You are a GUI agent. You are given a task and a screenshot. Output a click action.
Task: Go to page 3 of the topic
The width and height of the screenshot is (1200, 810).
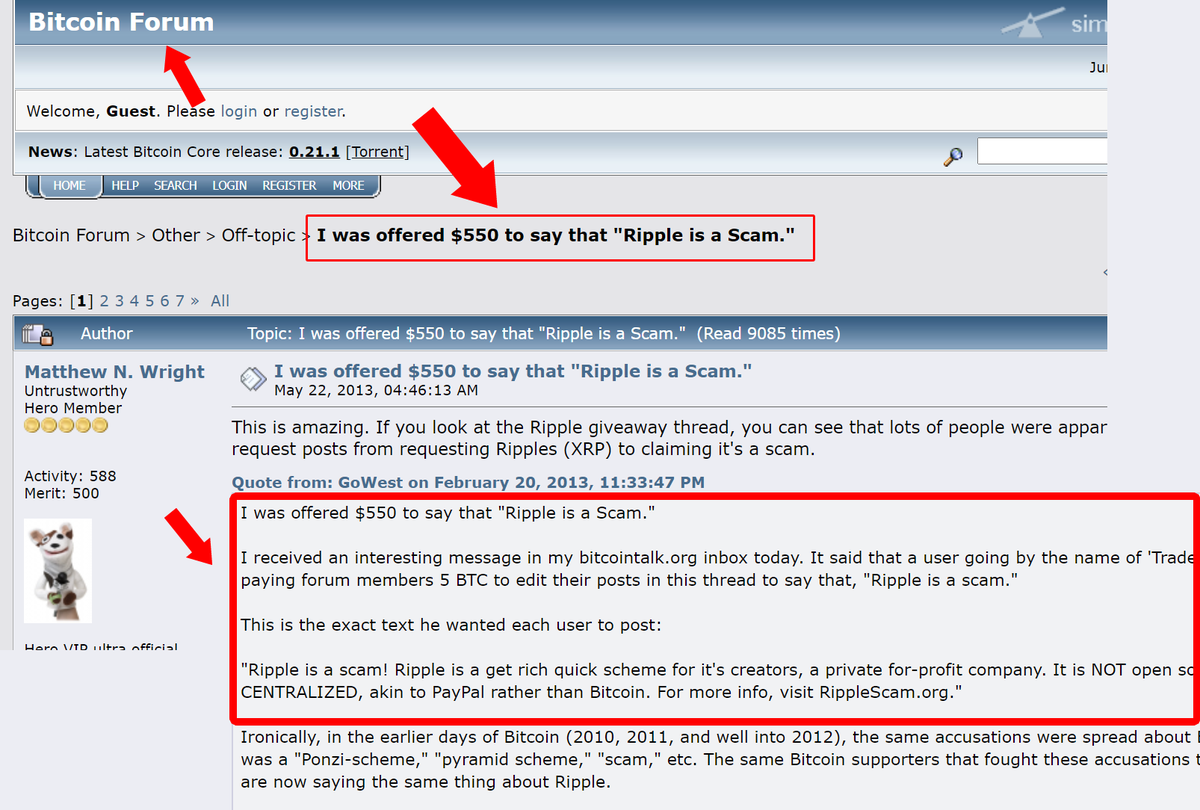coord(119,301)
